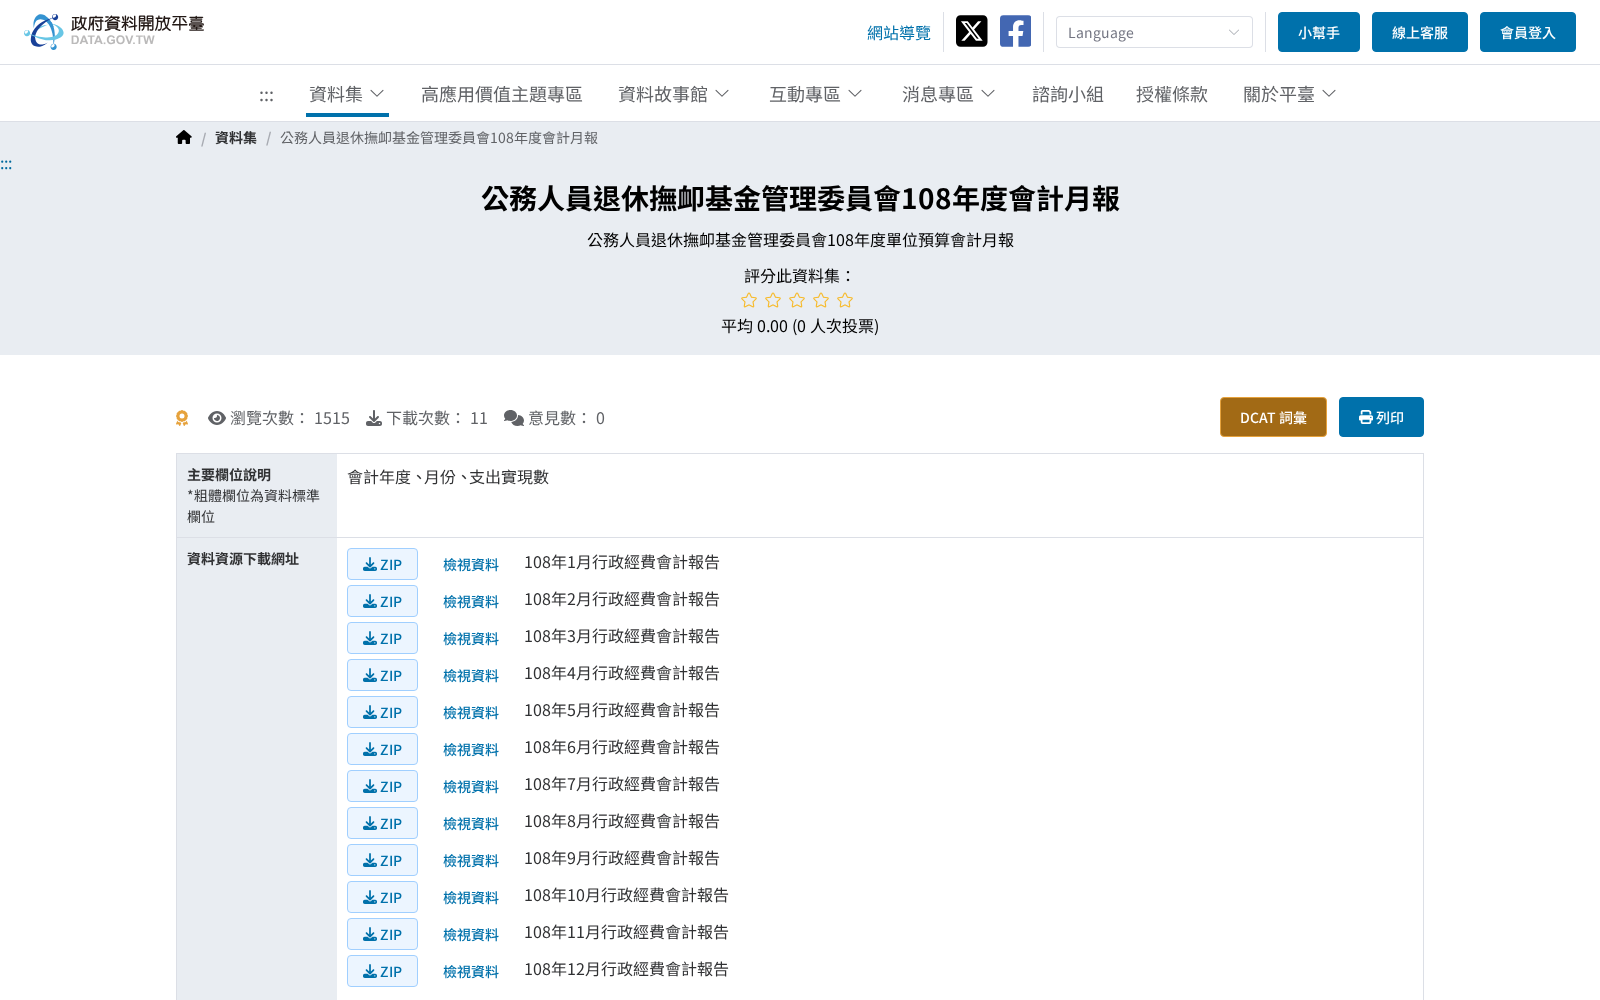Expand the 消息專區 menu

pyautogui.click(x=949, y=94)
